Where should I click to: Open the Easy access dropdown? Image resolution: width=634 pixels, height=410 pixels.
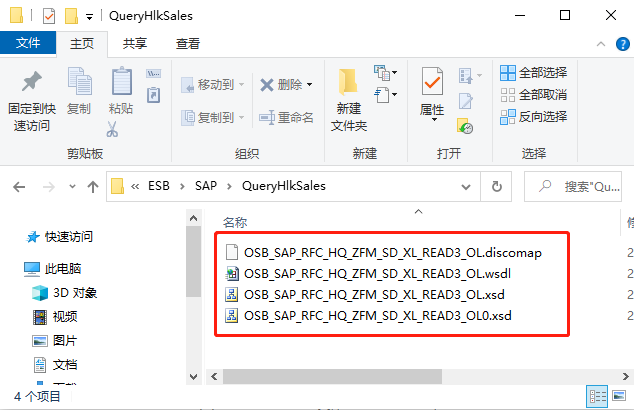click(x=385, y=95)
